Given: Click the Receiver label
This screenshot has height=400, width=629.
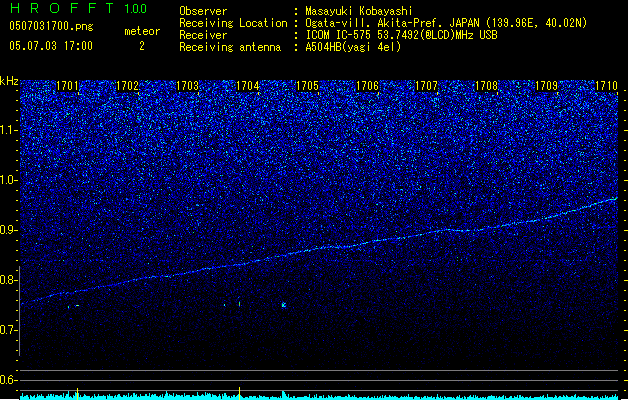Looking at the screenshot, I should [203, 35].
